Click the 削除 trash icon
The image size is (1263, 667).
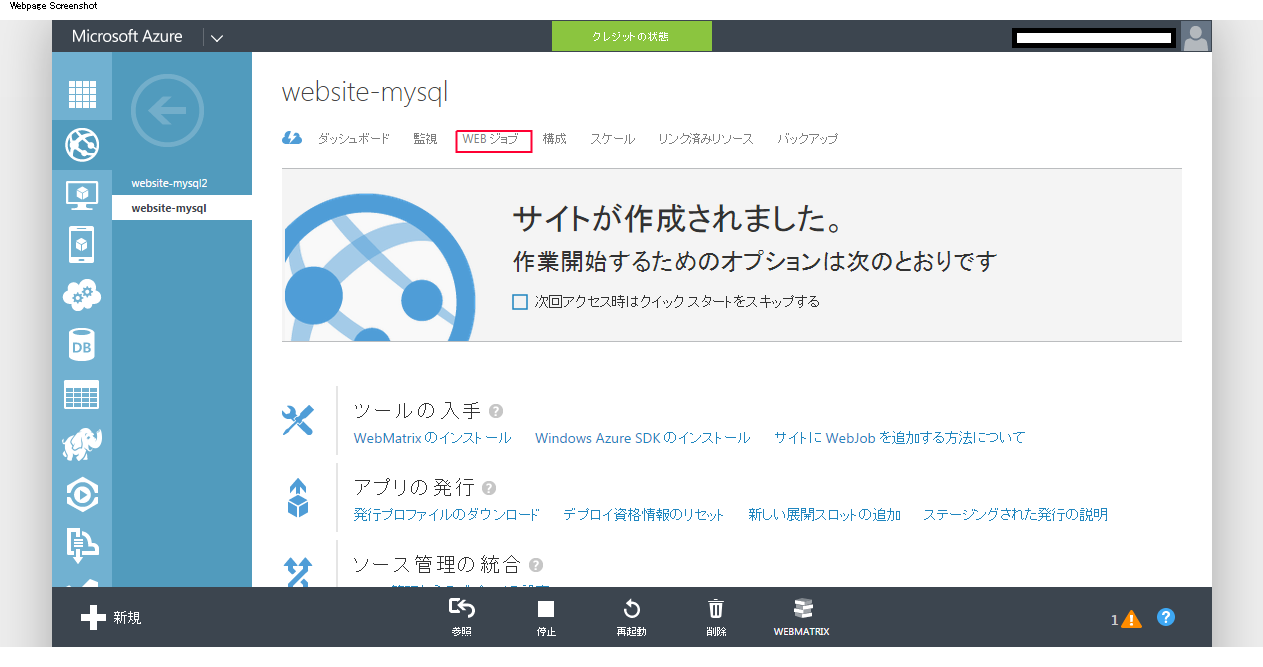tap(716, 617)
